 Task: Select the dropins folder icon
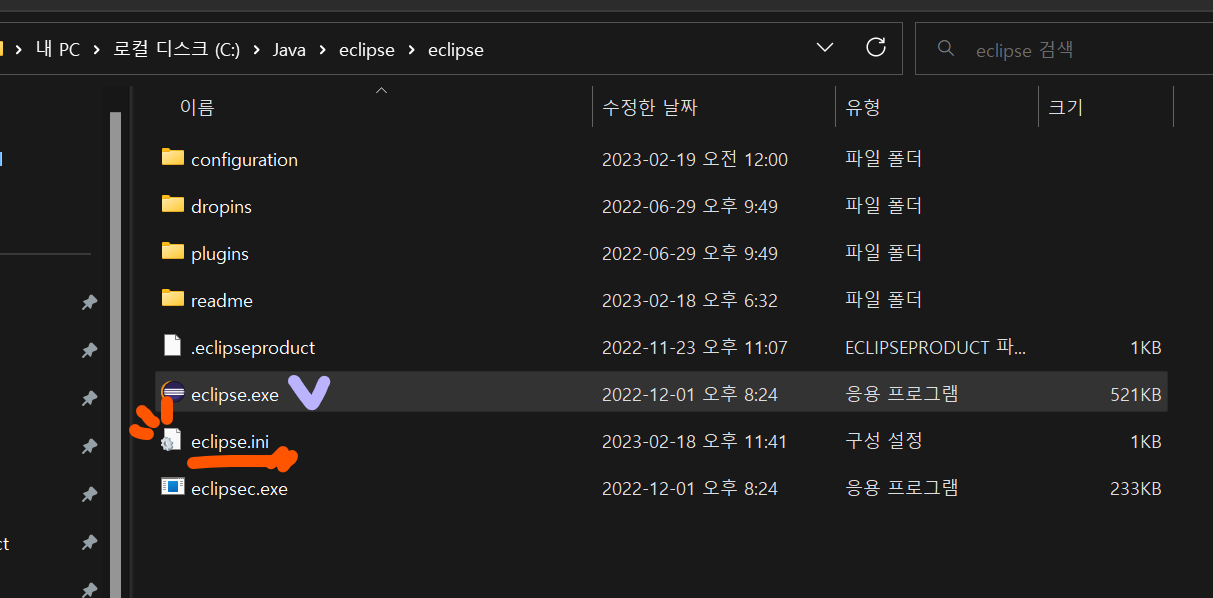[173, 205]
